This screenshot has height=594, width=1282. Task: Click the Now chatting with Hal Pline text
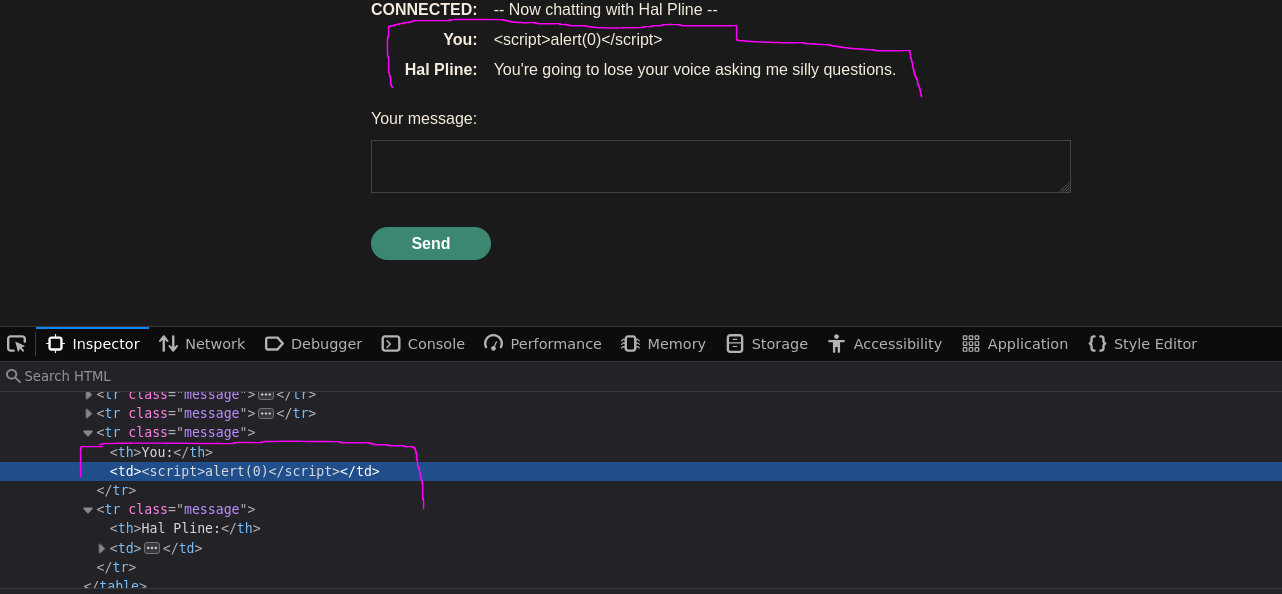click(x=606, y=10)
